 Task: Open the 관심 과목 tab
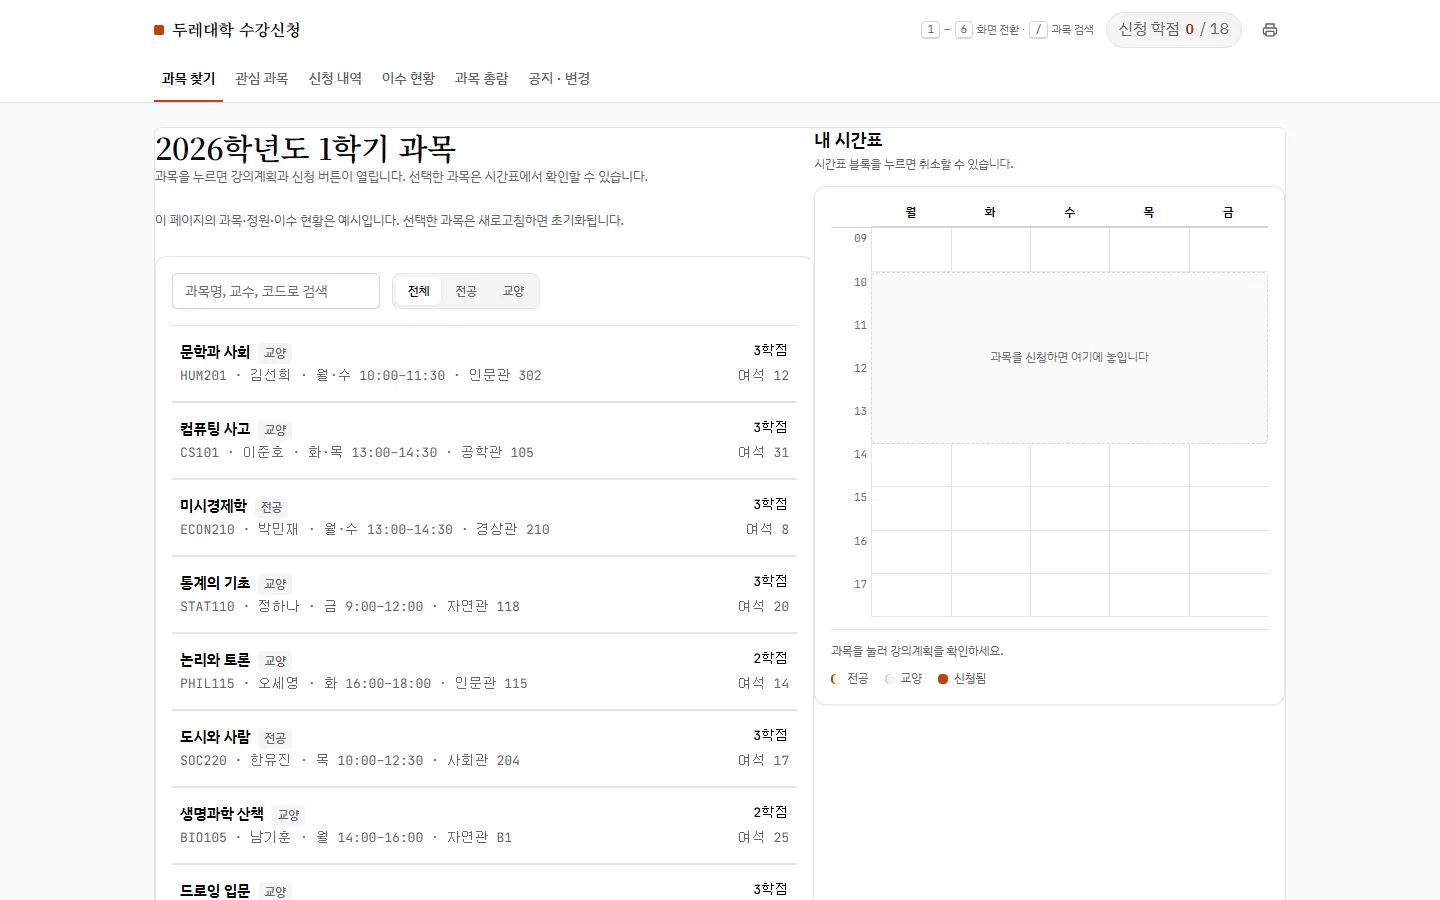tap(262, 79)
